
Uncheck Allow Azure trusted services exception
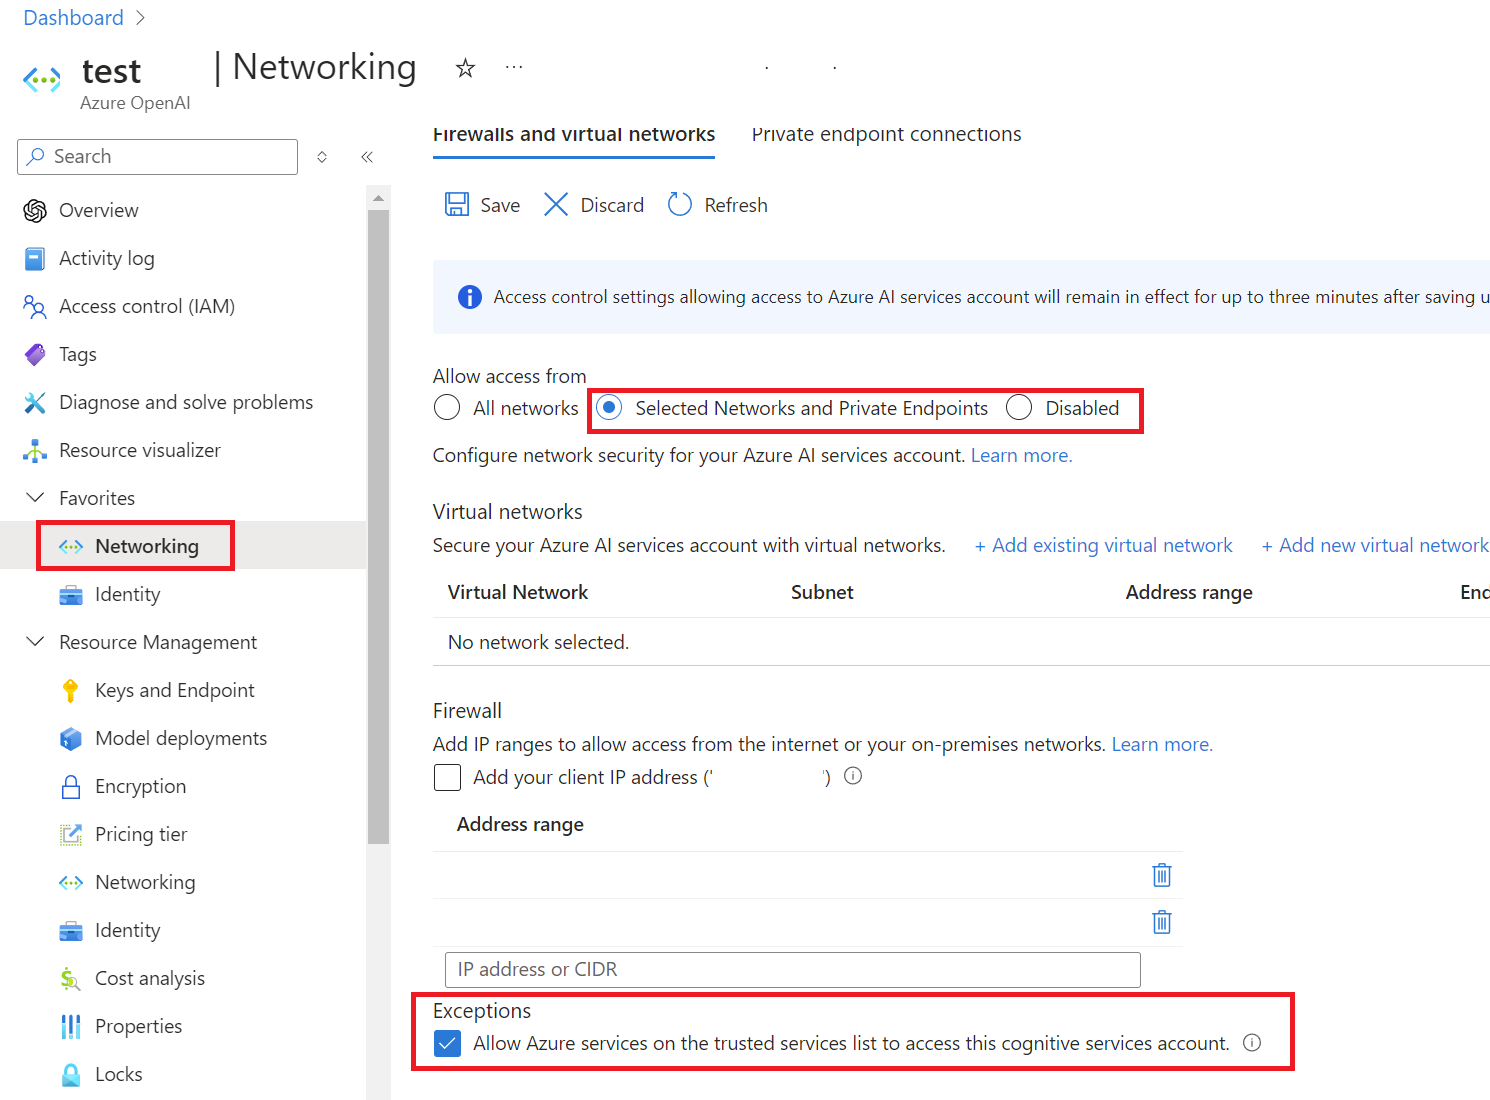click(x=447, y=1044)
